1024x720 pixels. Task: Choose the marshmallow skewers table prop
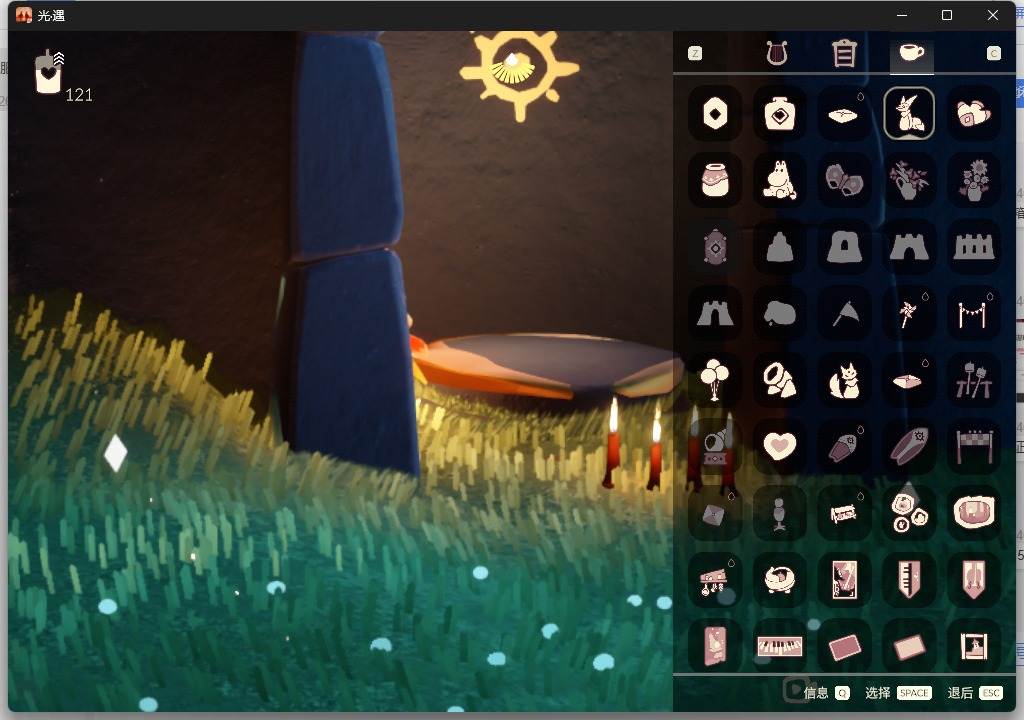click(974, 380)
